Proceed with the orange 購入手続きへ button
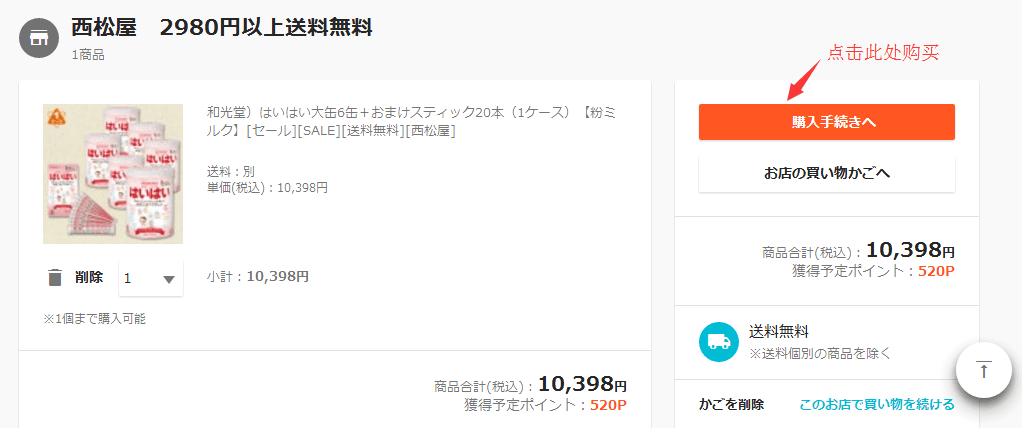Screen dimensions: 1022x428 point(826,122)
